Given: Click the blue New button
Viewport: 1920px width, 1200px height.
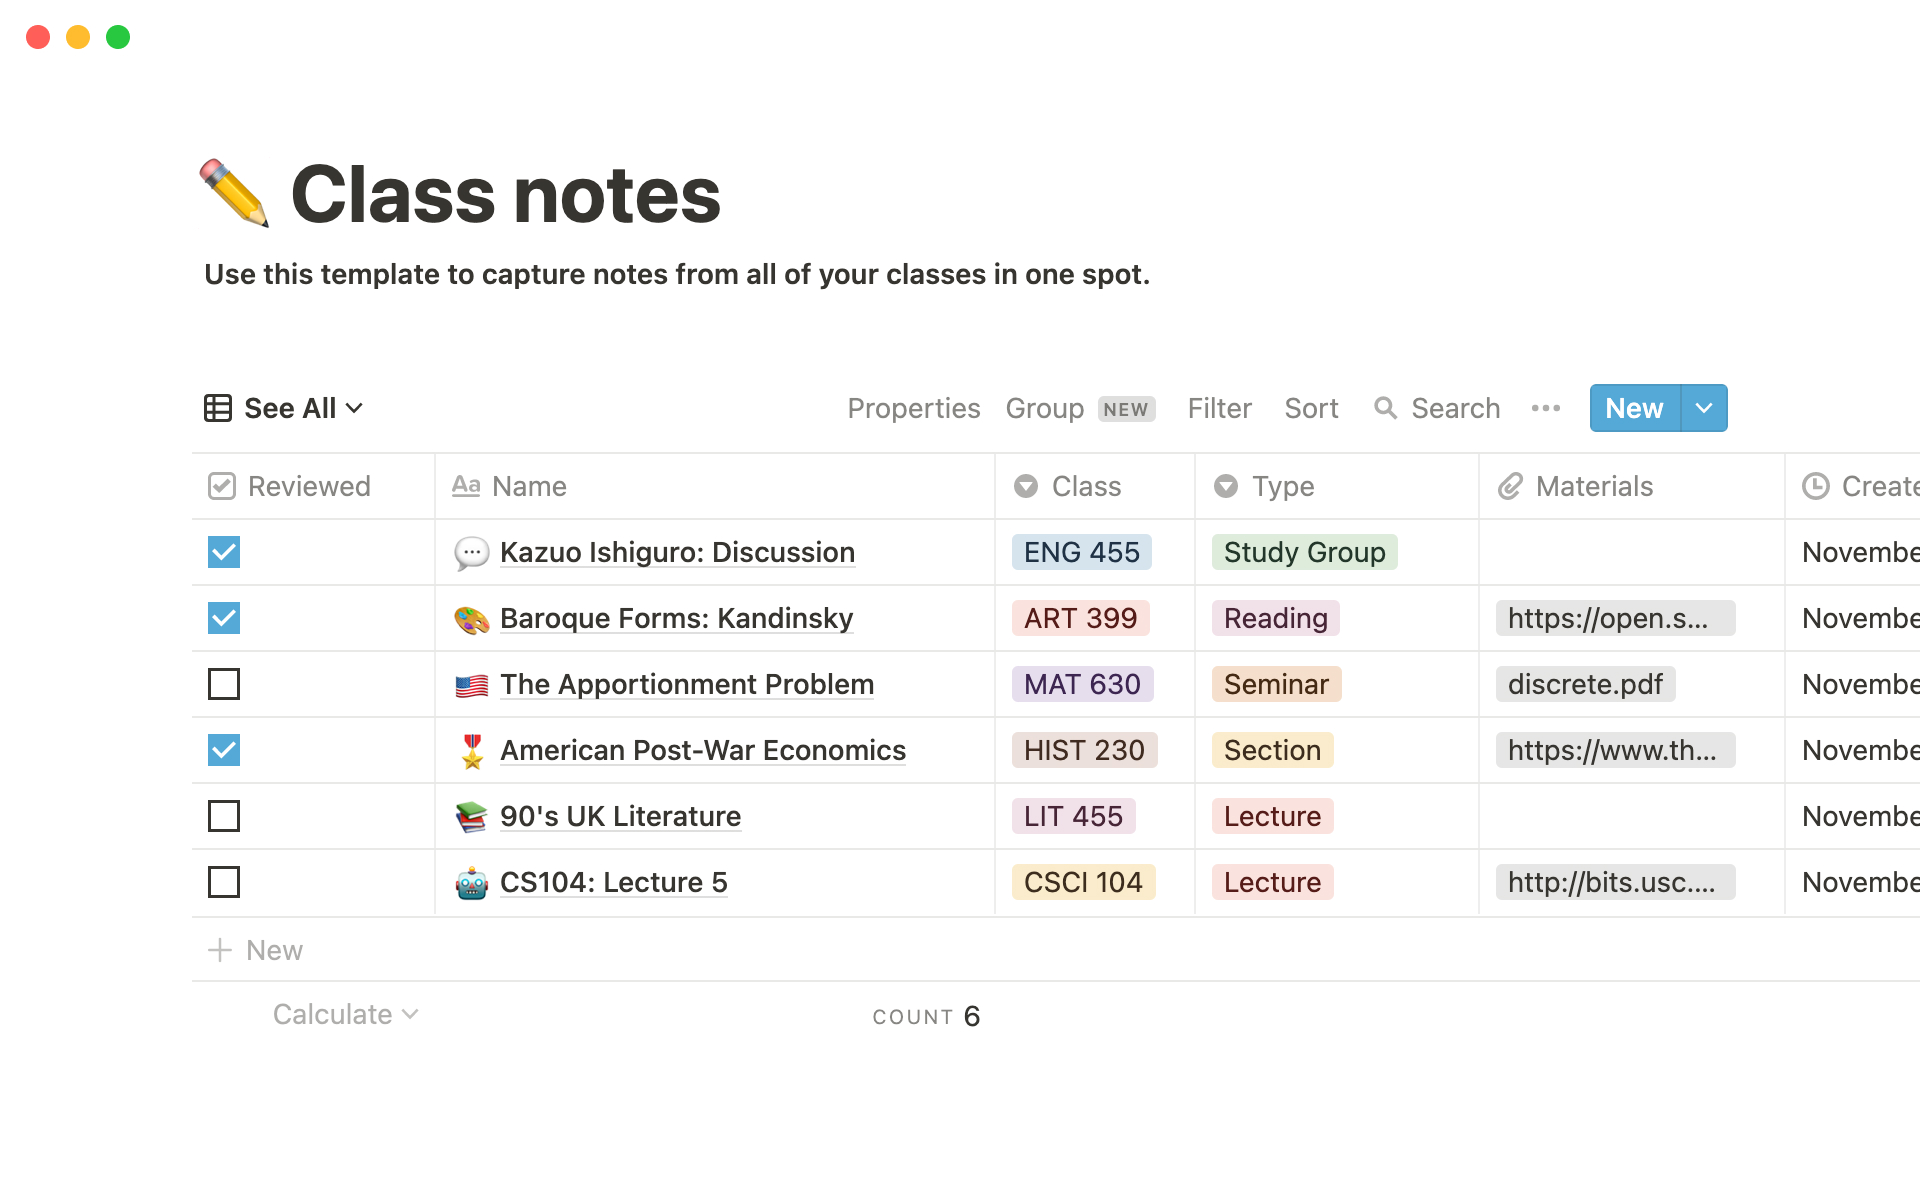Looking at the screenshot, I should (1634, 408).
